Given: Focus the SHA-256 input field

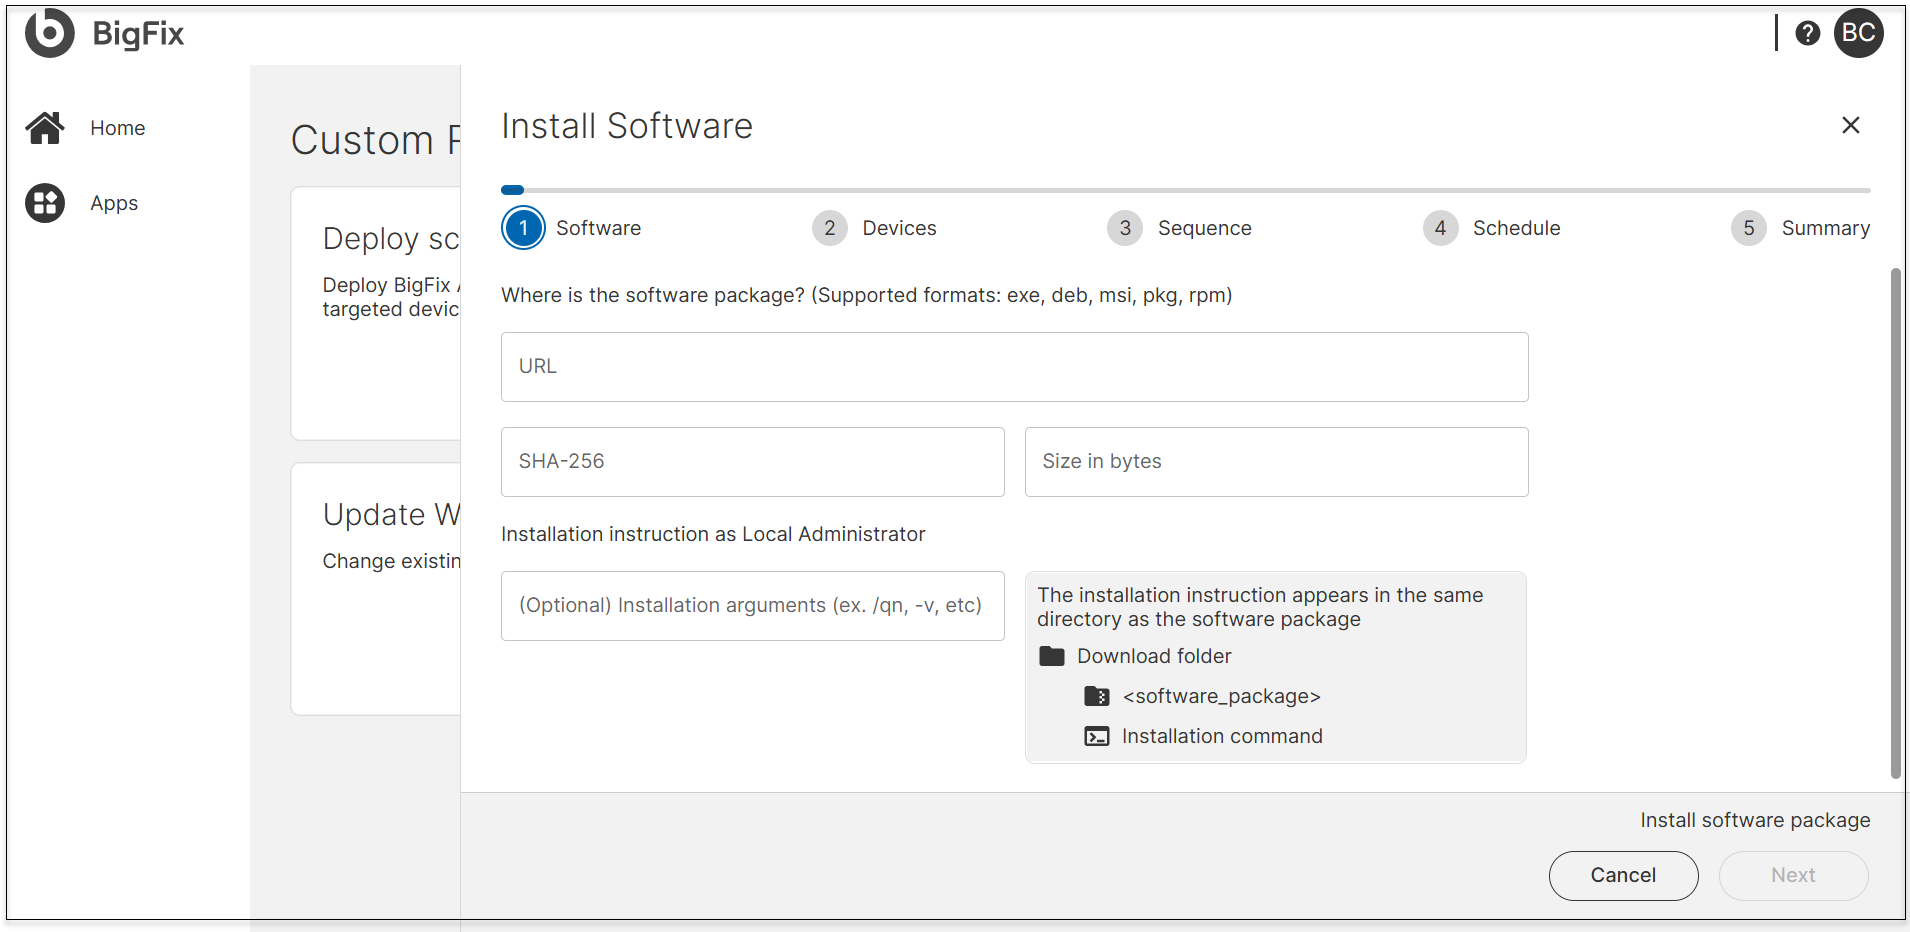Looking at the screenshot, I should pos(752,461).
